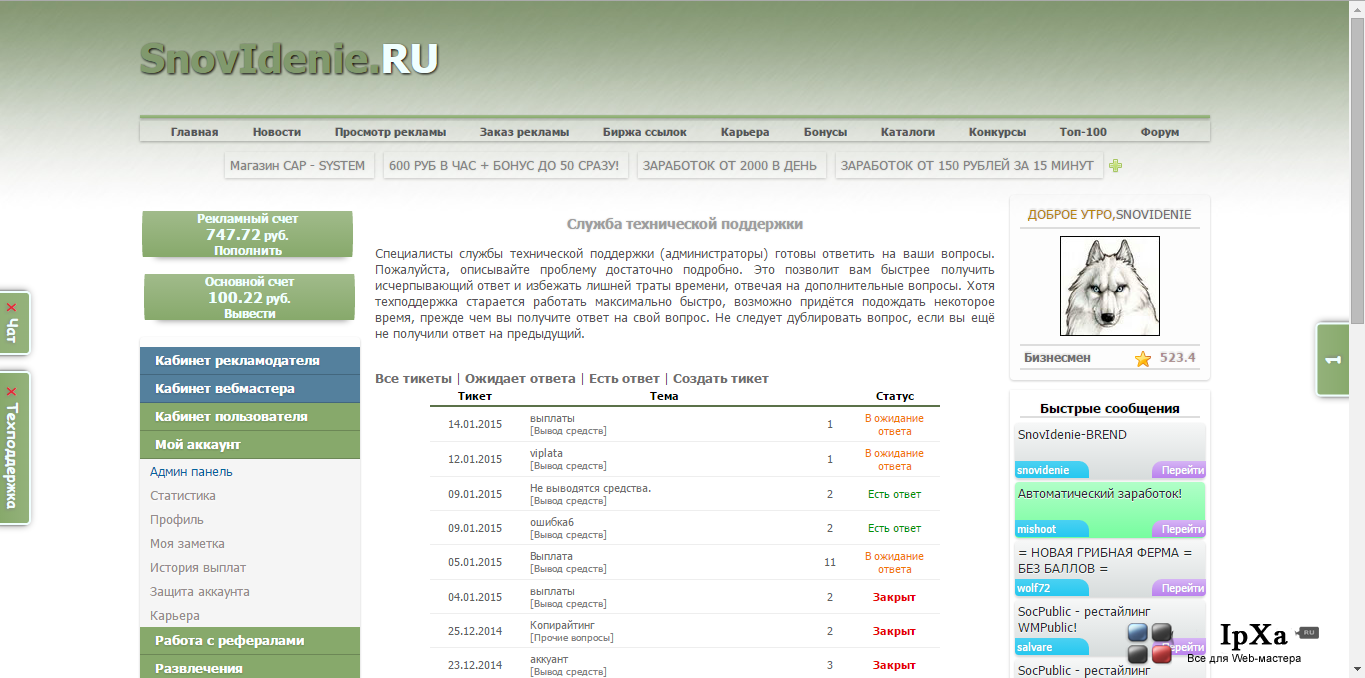Expand Развлечения section

[250, 668]
